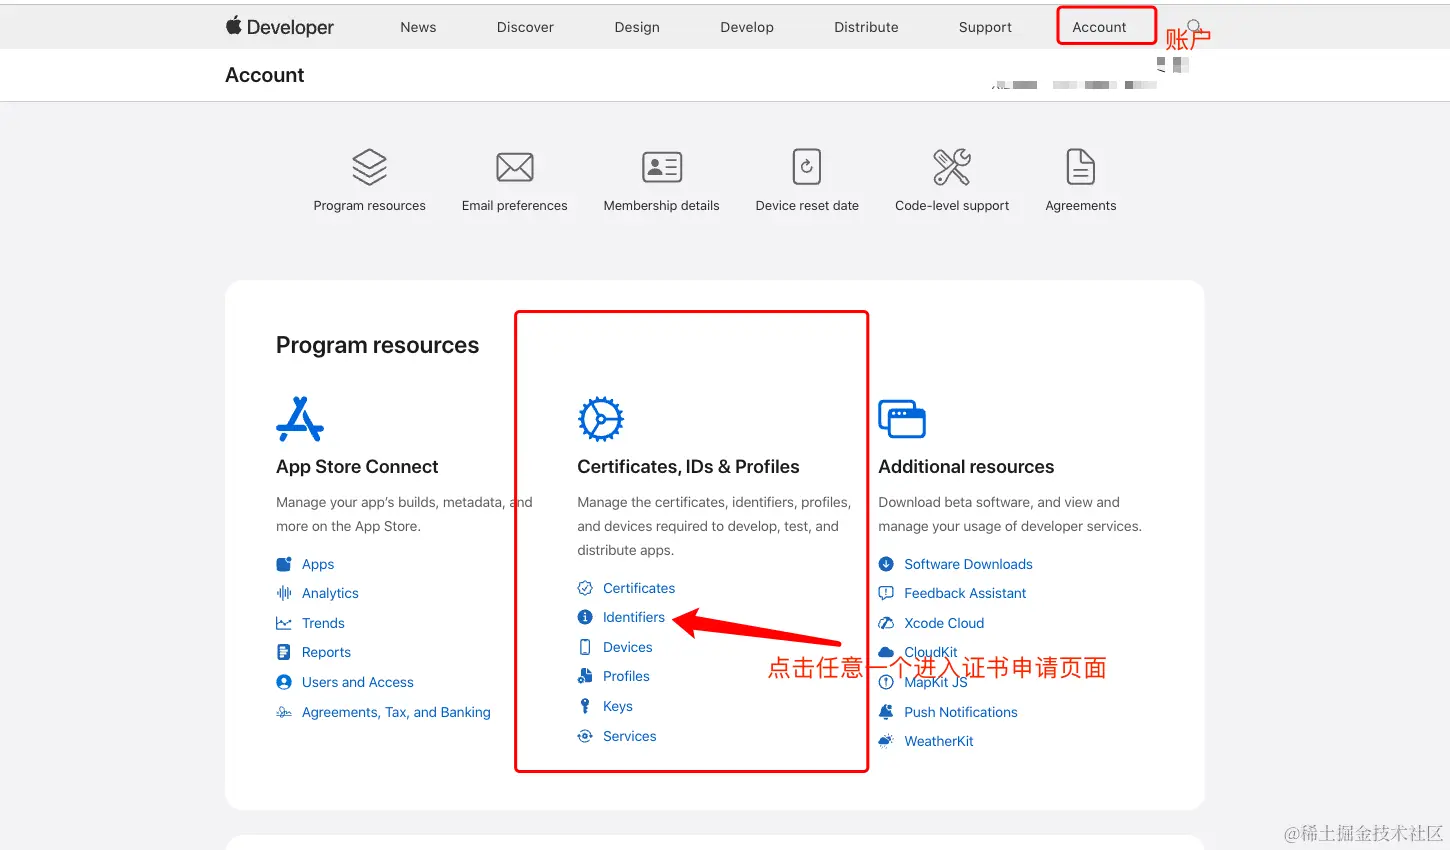The height and width of the screenshot is (850, 1450).
Task: Click the Email preferences envelope icon
Action: (515, 167)
